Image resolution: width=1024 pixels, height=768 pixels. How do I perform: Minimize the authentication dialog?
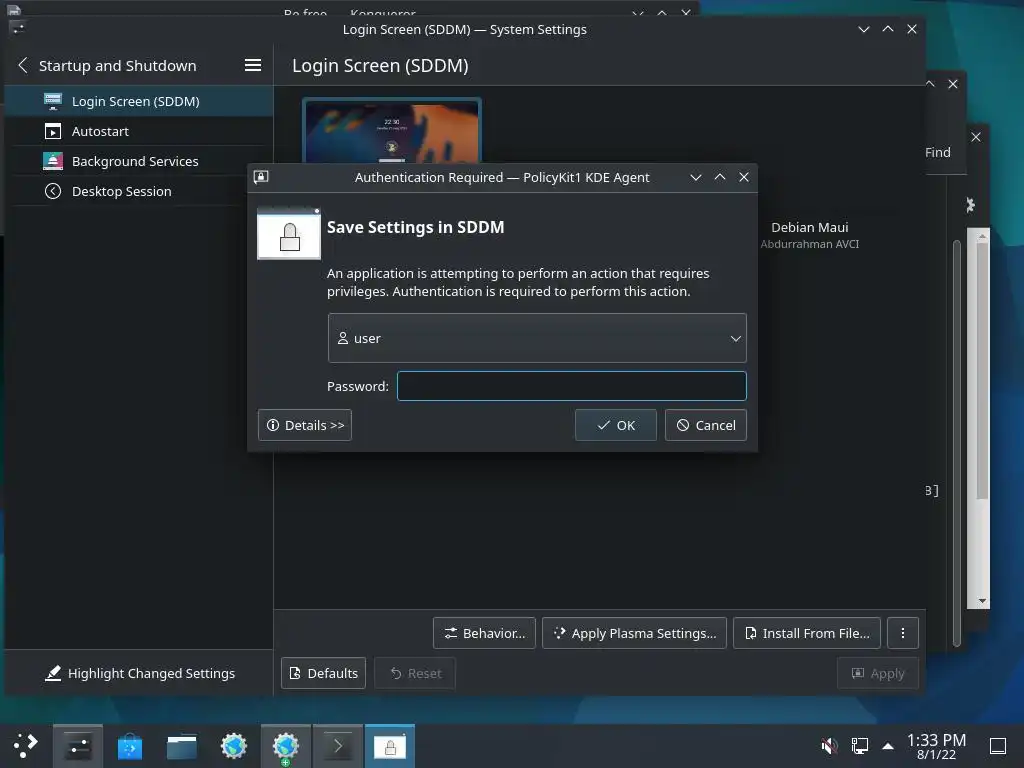696,177
